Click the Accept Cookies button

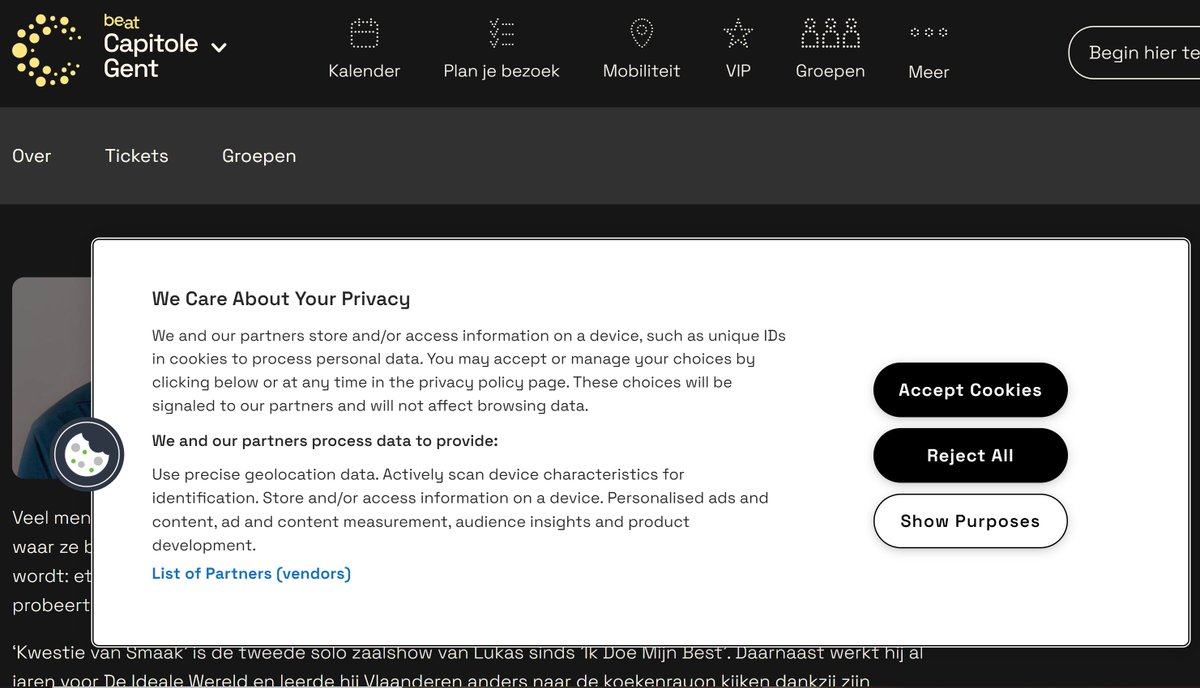(970, 390)
